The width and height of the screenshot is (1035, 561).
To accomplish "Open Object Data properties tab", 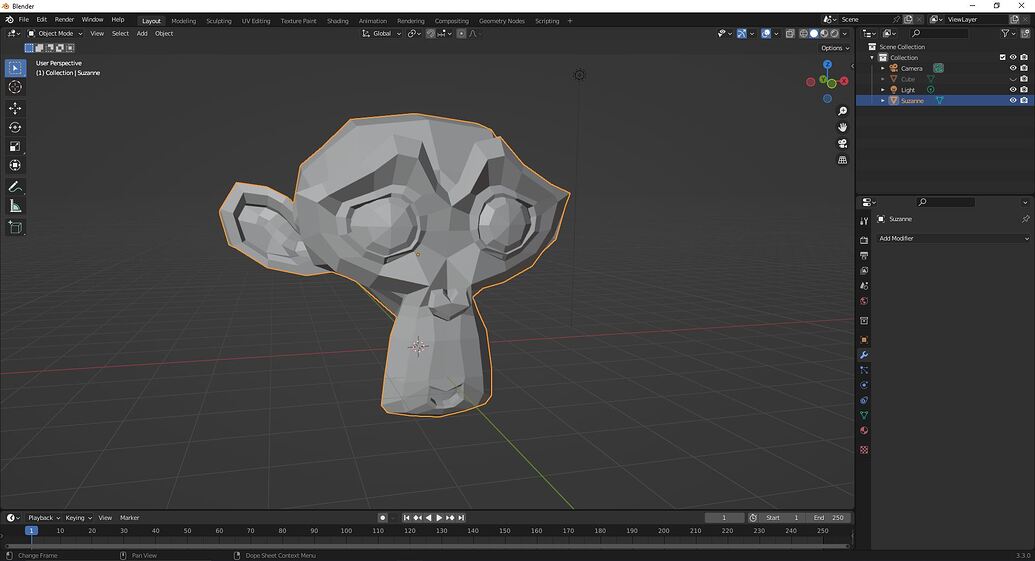I will coord(864,415).
